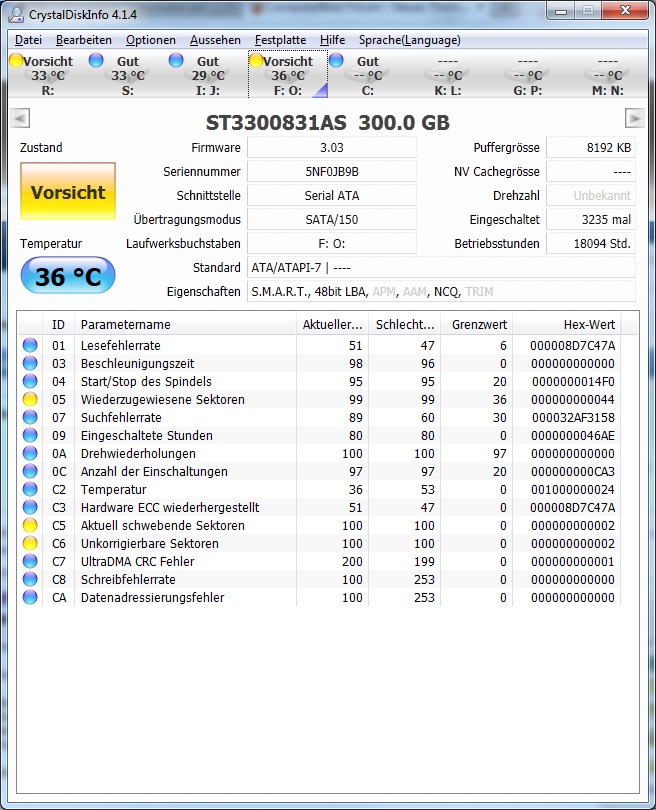
Task: Open the Hilfe menu
Action: [x=333, y=40]
